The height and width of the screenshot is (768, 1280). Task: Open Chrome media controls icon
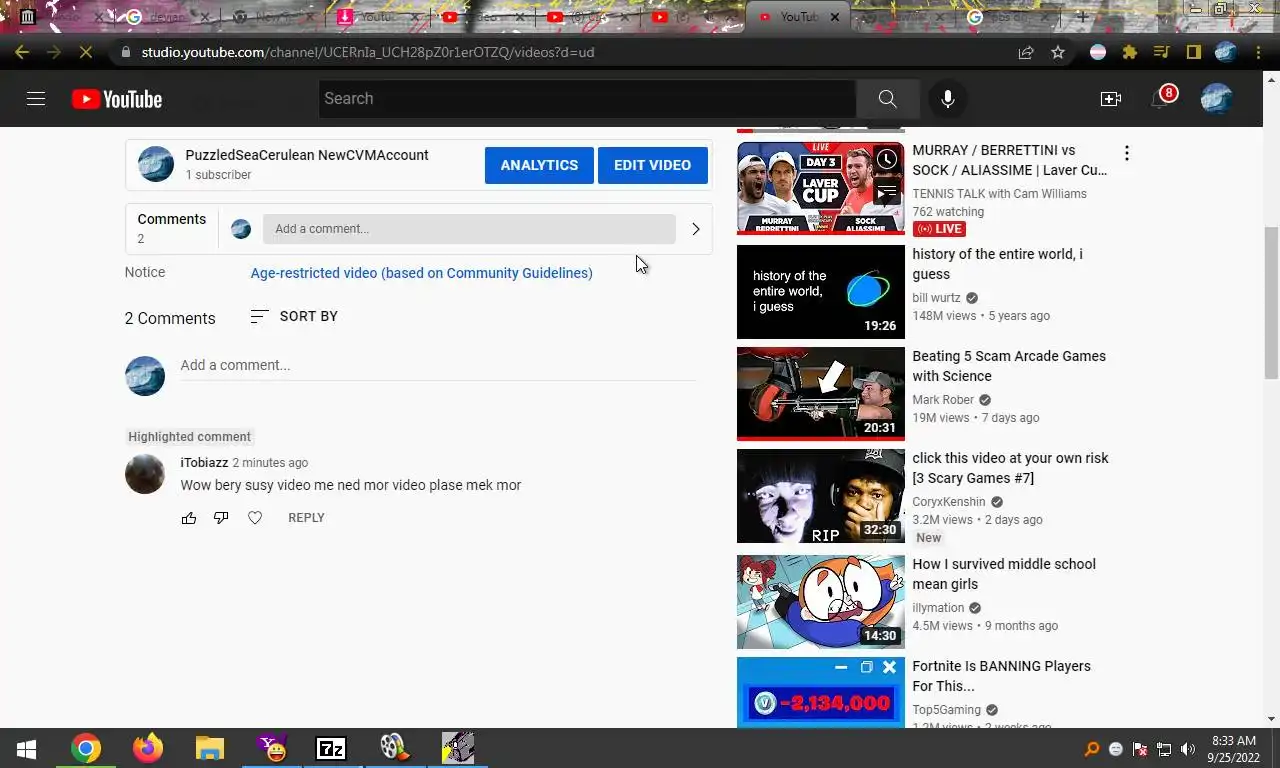[x=1161, y=52]
